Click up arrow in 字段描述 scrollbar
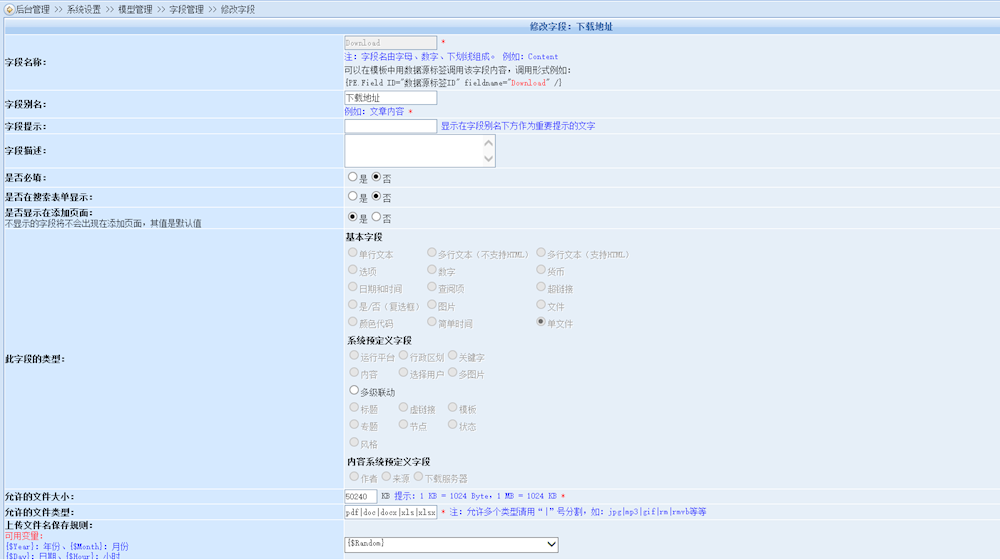 coord(489,142)
